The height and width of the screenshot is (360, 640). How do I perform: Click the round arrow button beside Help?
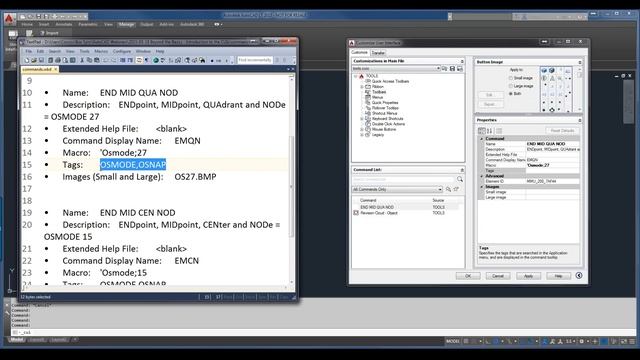pyautogui.click(x=579, y=276)
